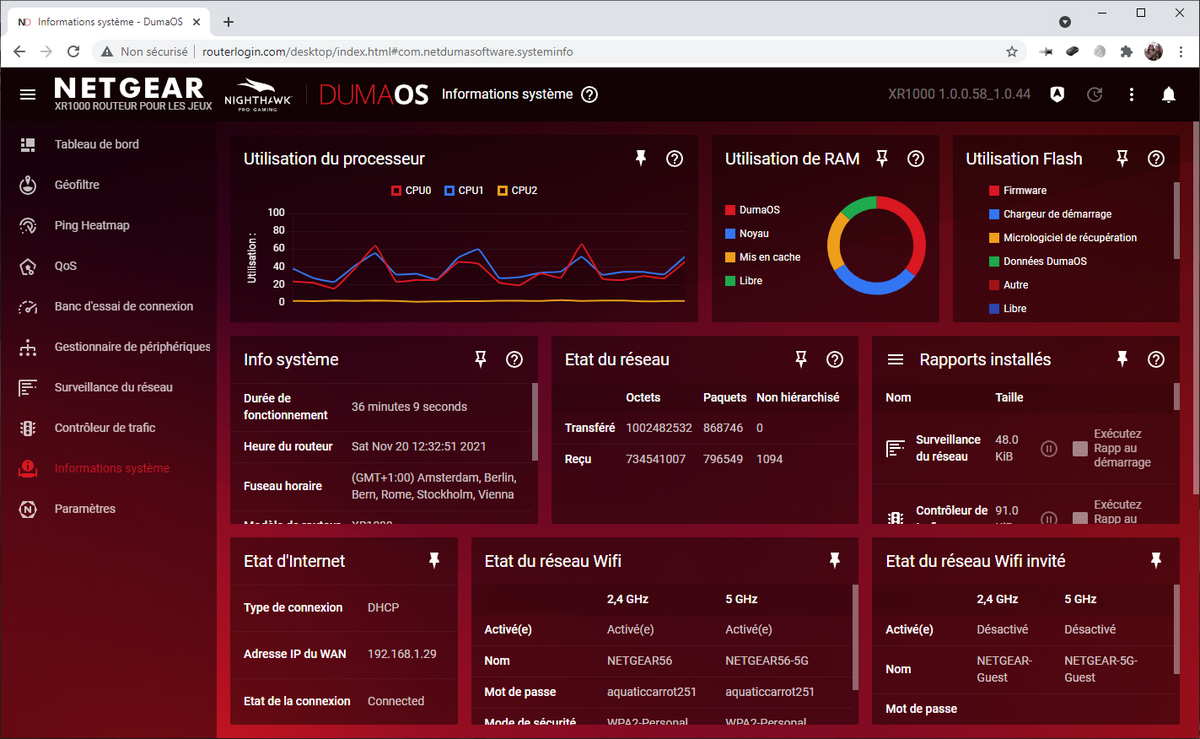Screen dimensions: 1200x739
Task: Click the Ping Heatmap sidebar icon
Action: 29,226
